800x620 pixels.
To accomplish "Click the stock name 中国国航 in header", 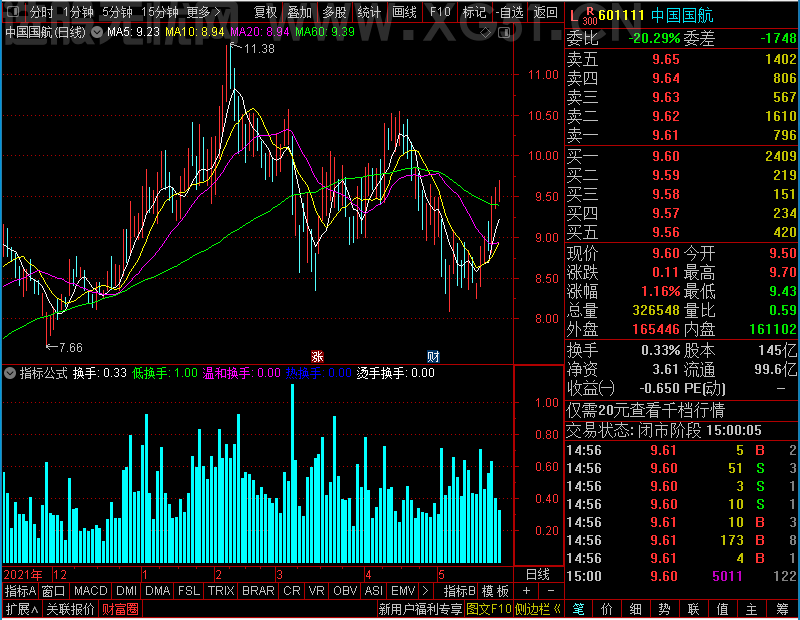I will coord(682,15).
